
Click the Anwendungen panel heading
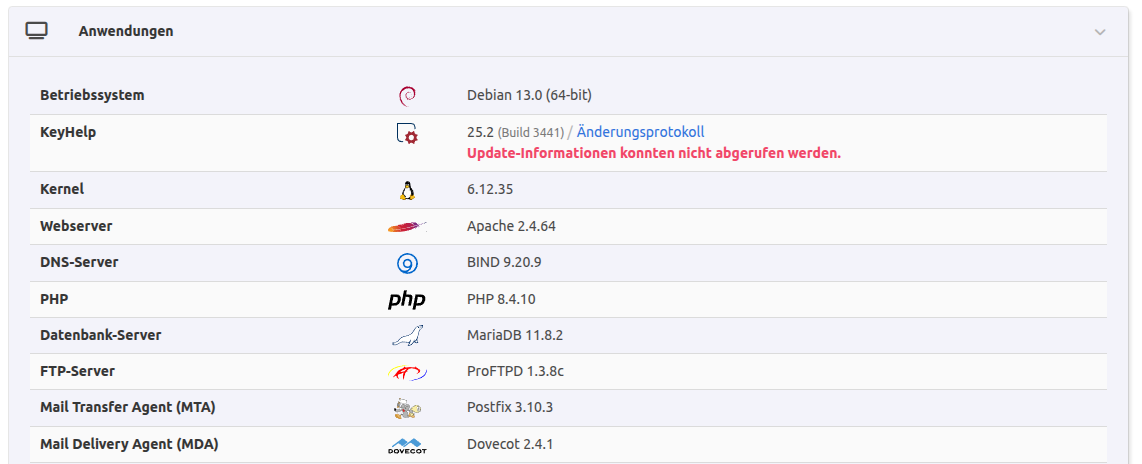tap(126, 31)
